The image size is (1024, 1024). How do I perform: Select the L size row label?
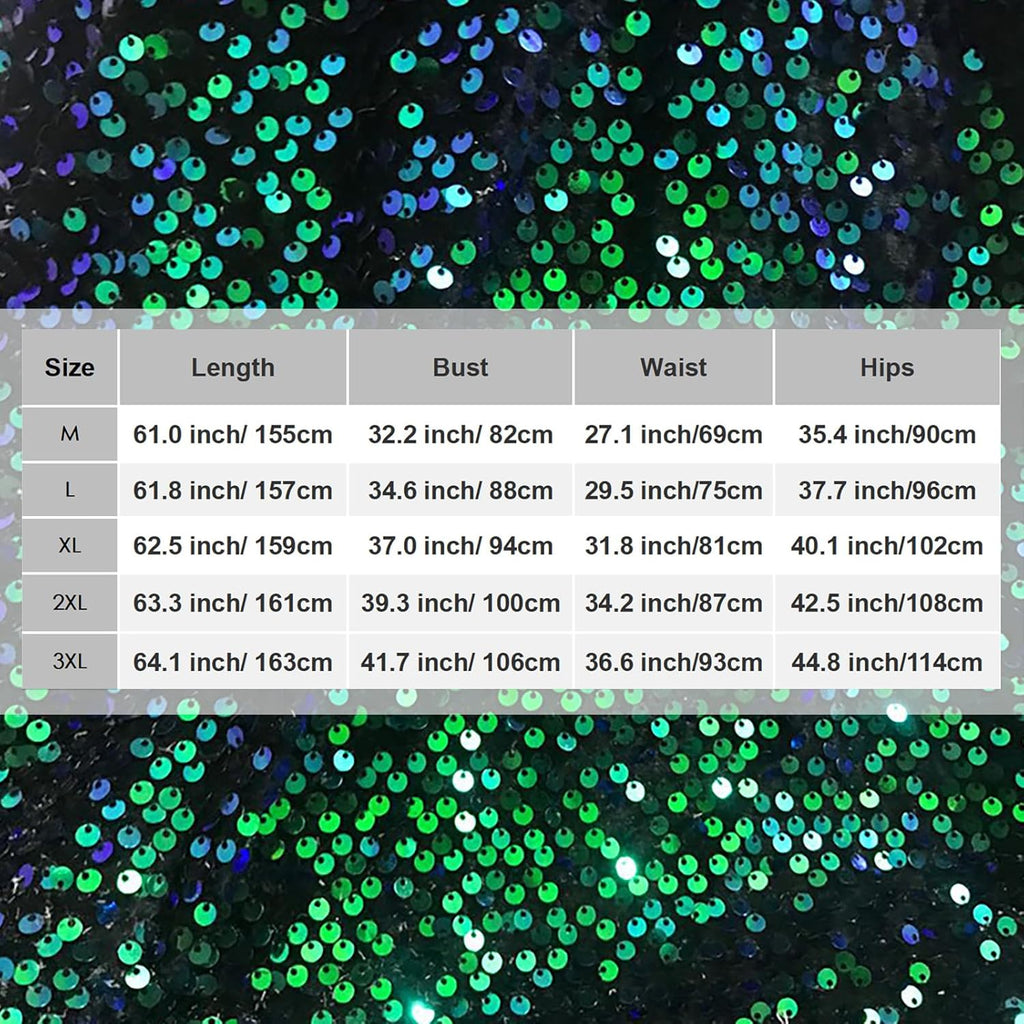70,490
